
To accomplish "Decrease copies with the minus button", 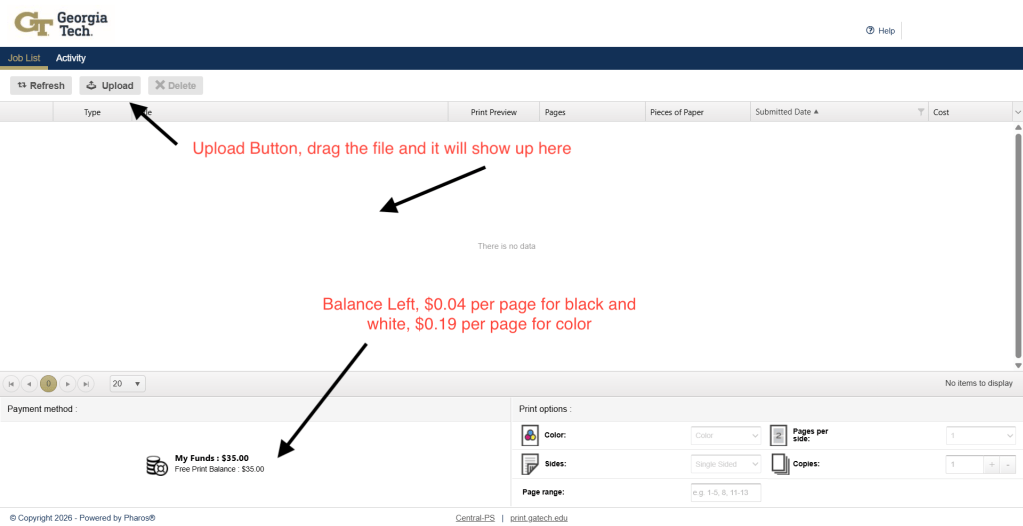I will coord(1008,464).
